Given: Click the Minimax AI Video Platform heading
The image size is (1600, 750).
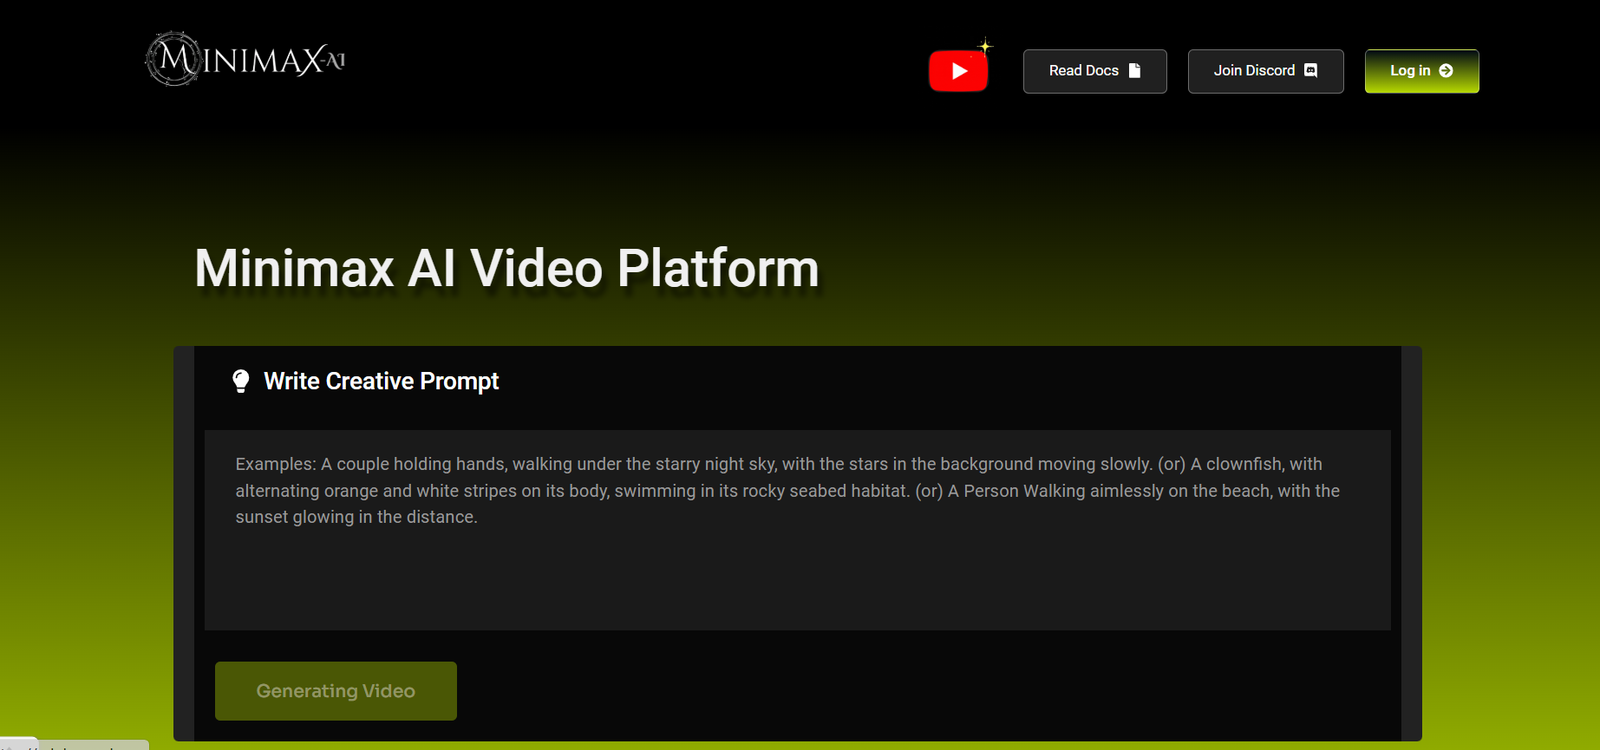Looking at the screenshot, I should (507, 268).
